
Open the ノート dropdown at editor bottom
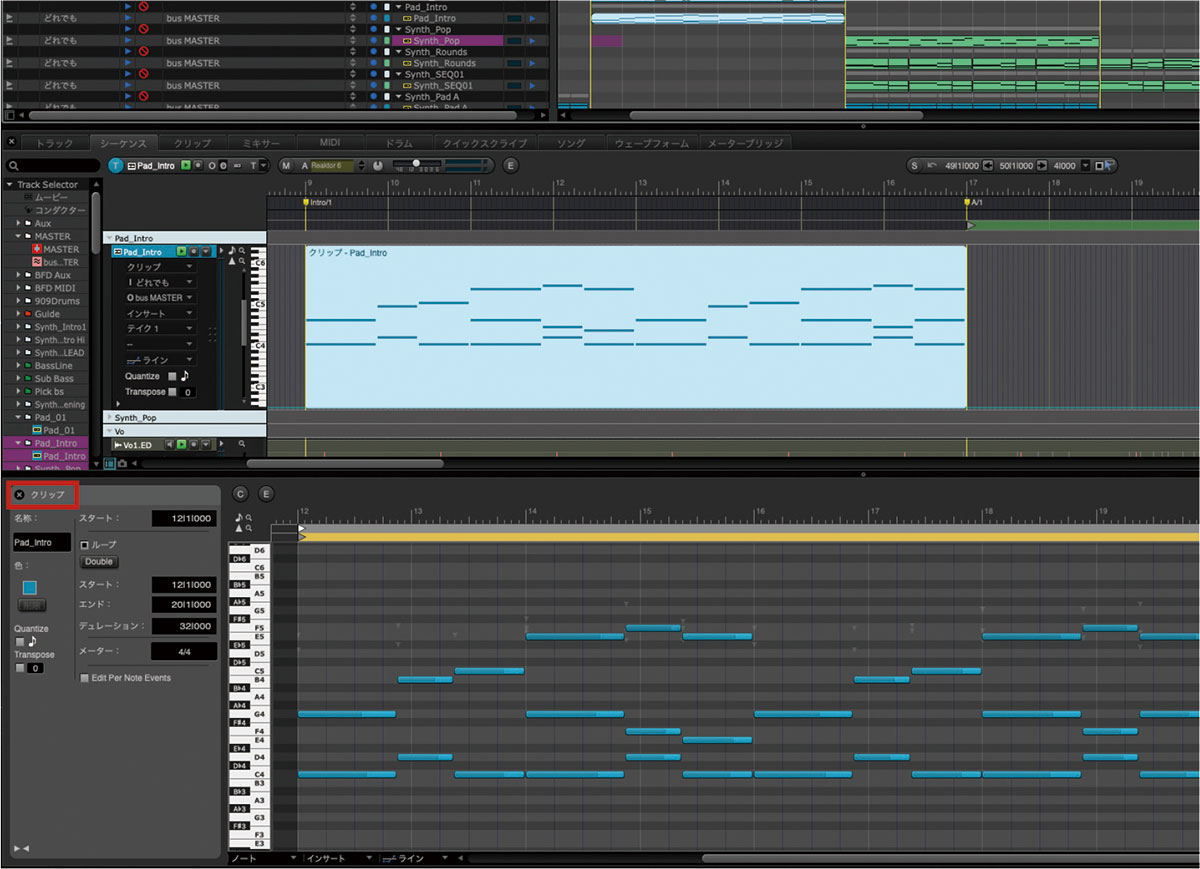[264, 859]
